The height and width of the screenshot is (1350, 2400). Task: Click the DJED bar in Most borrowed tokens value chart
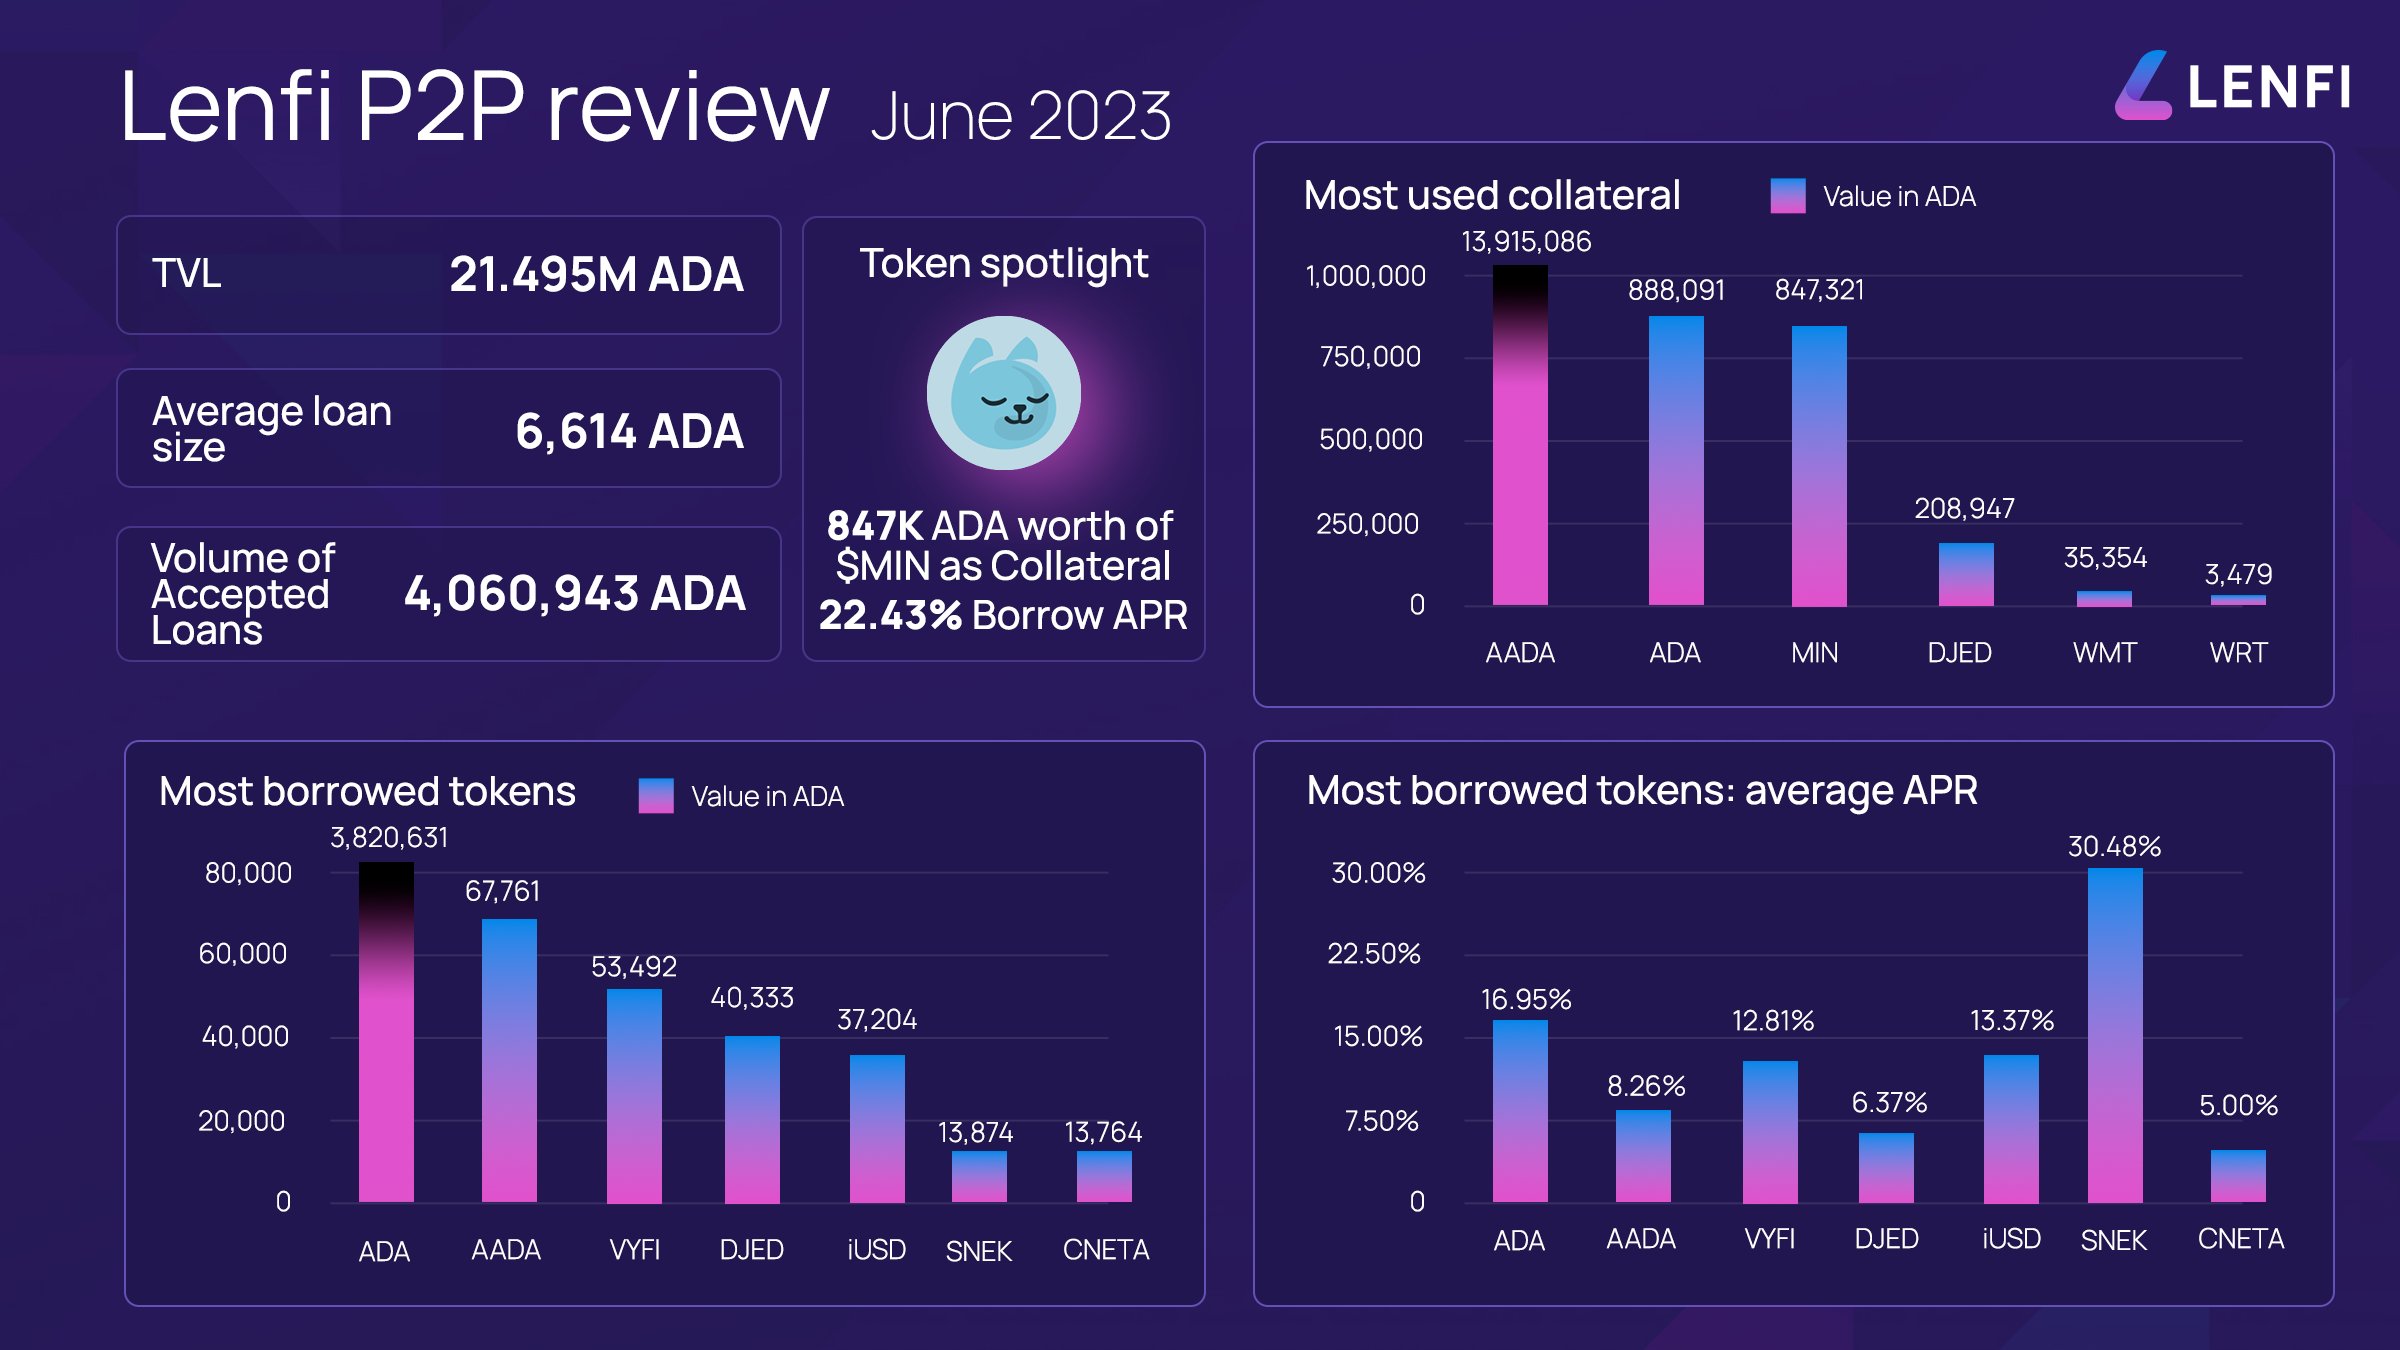(x=752, y=1119)
